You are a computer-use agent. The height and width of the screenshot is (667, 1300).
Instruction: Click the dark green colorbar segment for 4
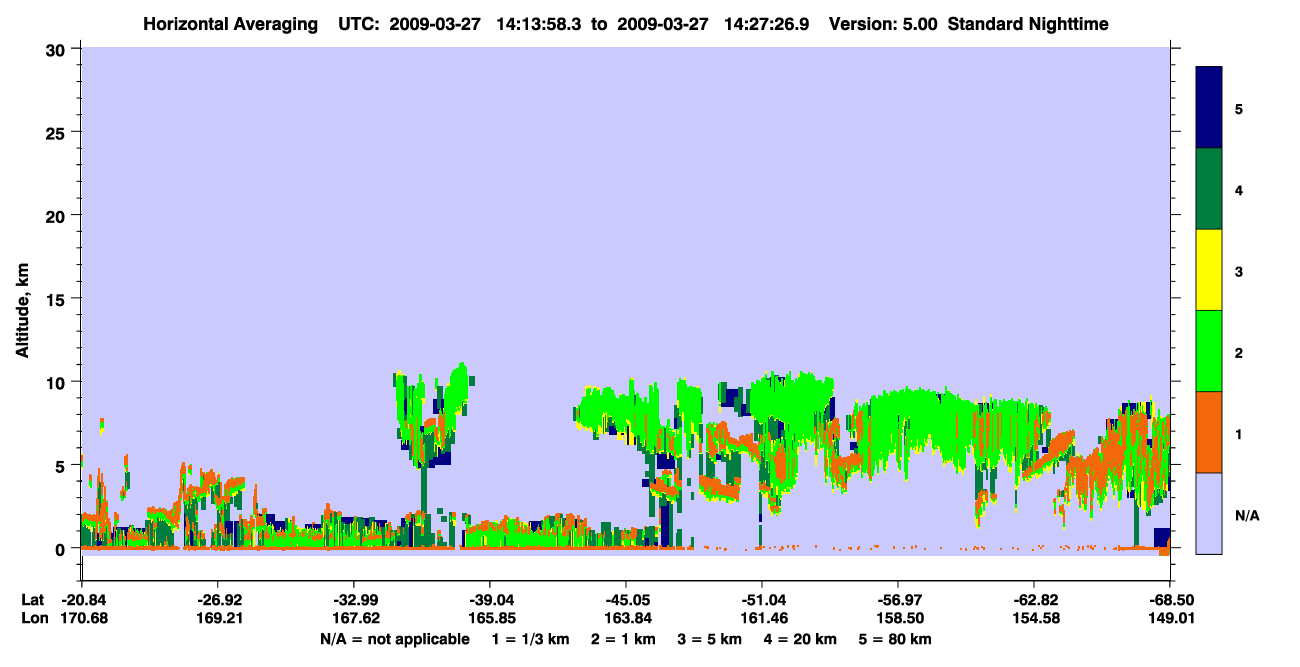click(1209, 189)
